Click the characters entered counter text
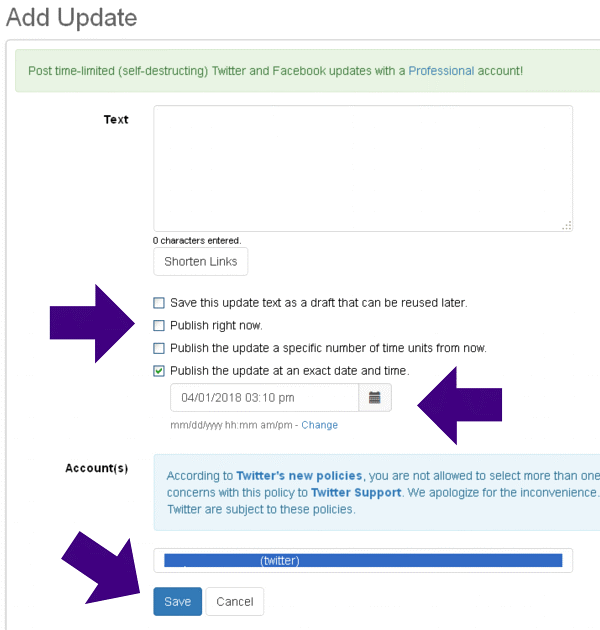The height and width of the screenshot is (630, 600). tap(197, 241)
